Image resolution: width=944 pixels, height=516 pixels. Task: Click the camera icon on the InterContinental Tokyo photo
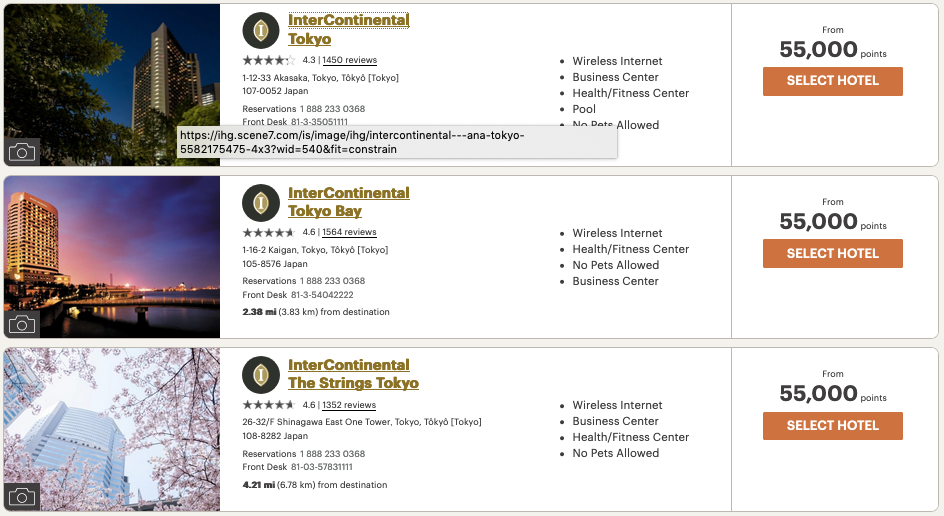22,152
